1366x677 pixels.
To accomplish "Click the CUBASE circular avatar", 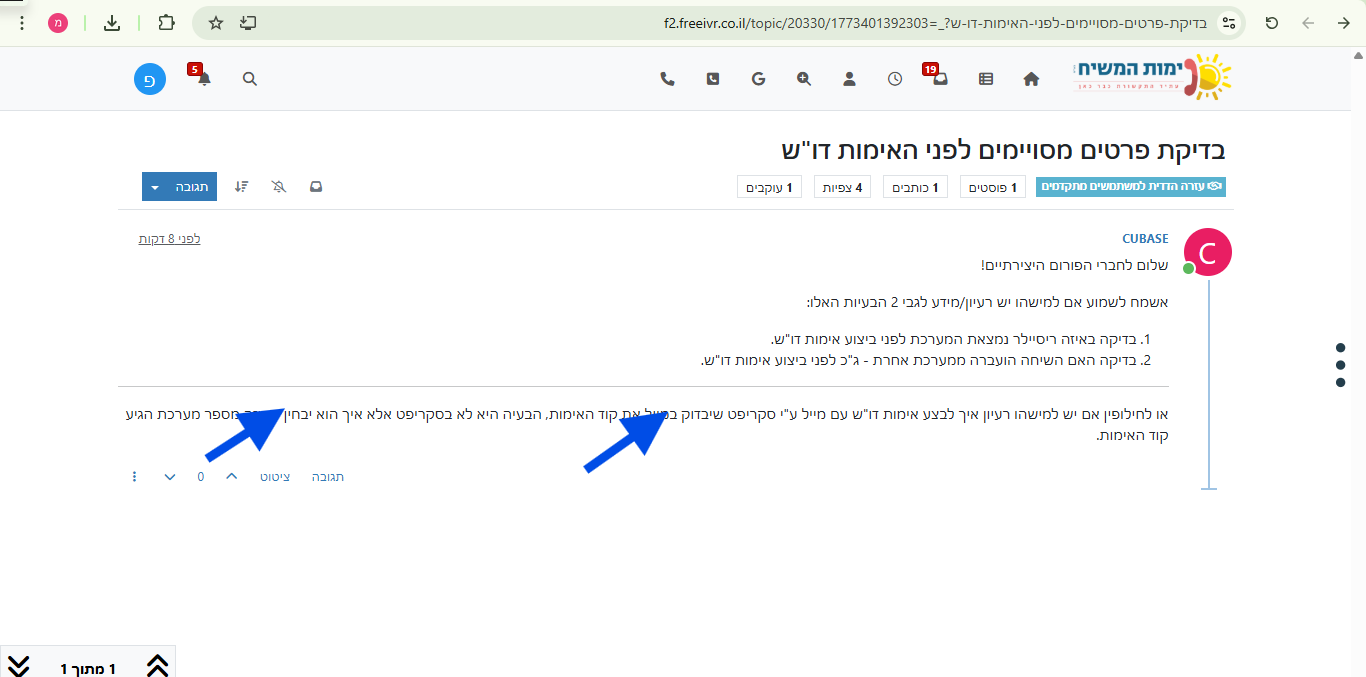I will point(1208,252).
